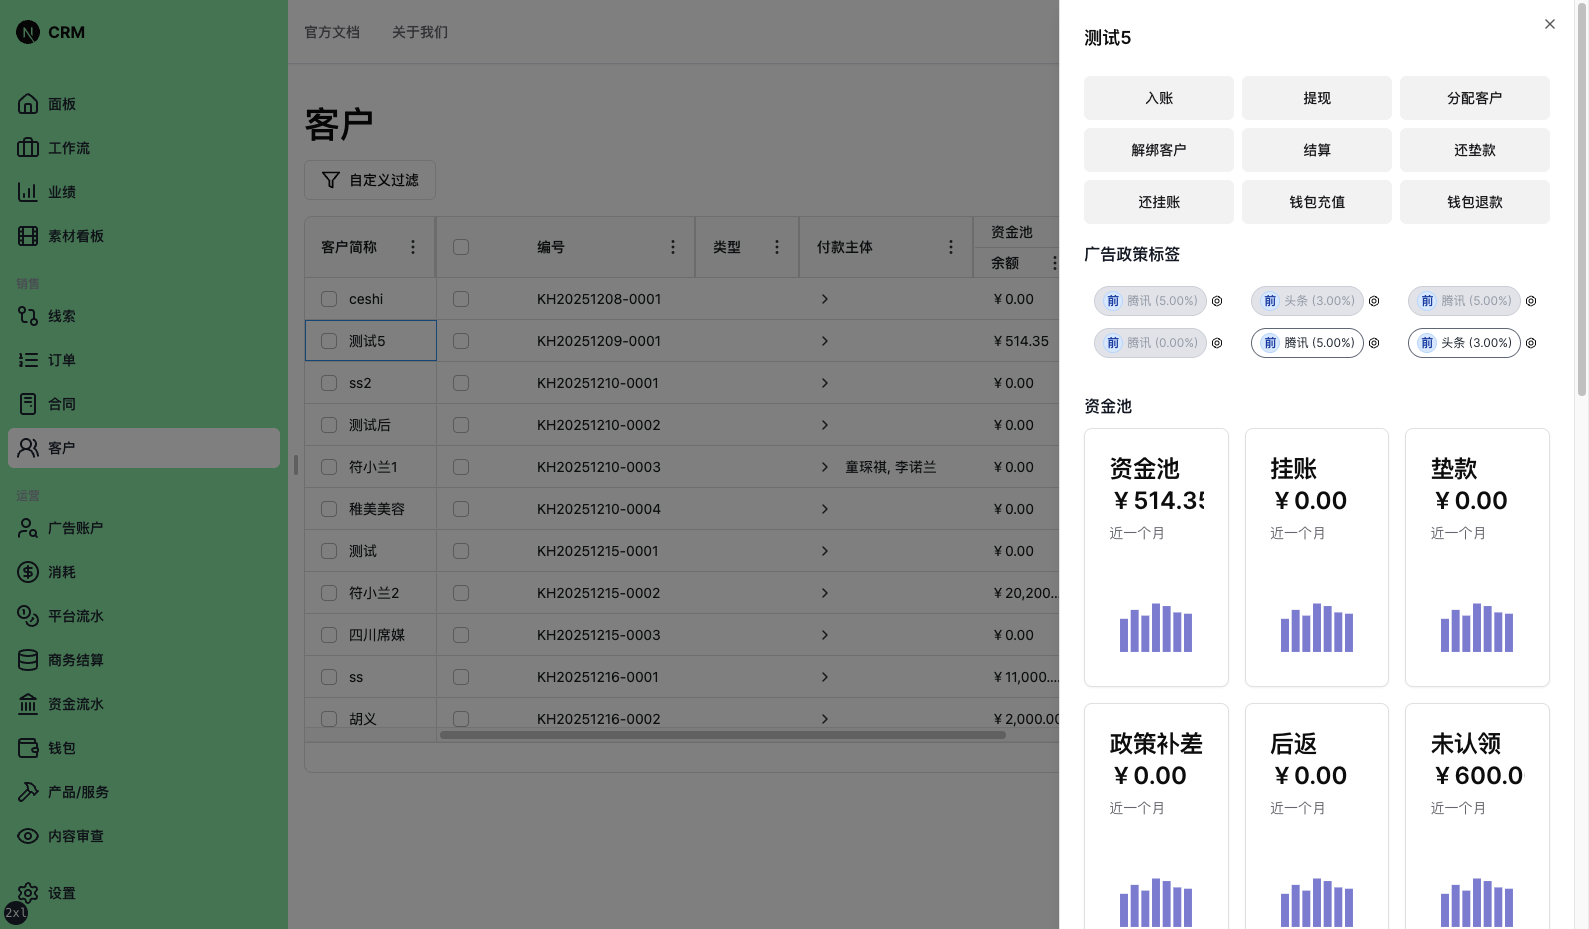
Task: Open 线索 icon in sidebar
Action: (x=28, y=316)
